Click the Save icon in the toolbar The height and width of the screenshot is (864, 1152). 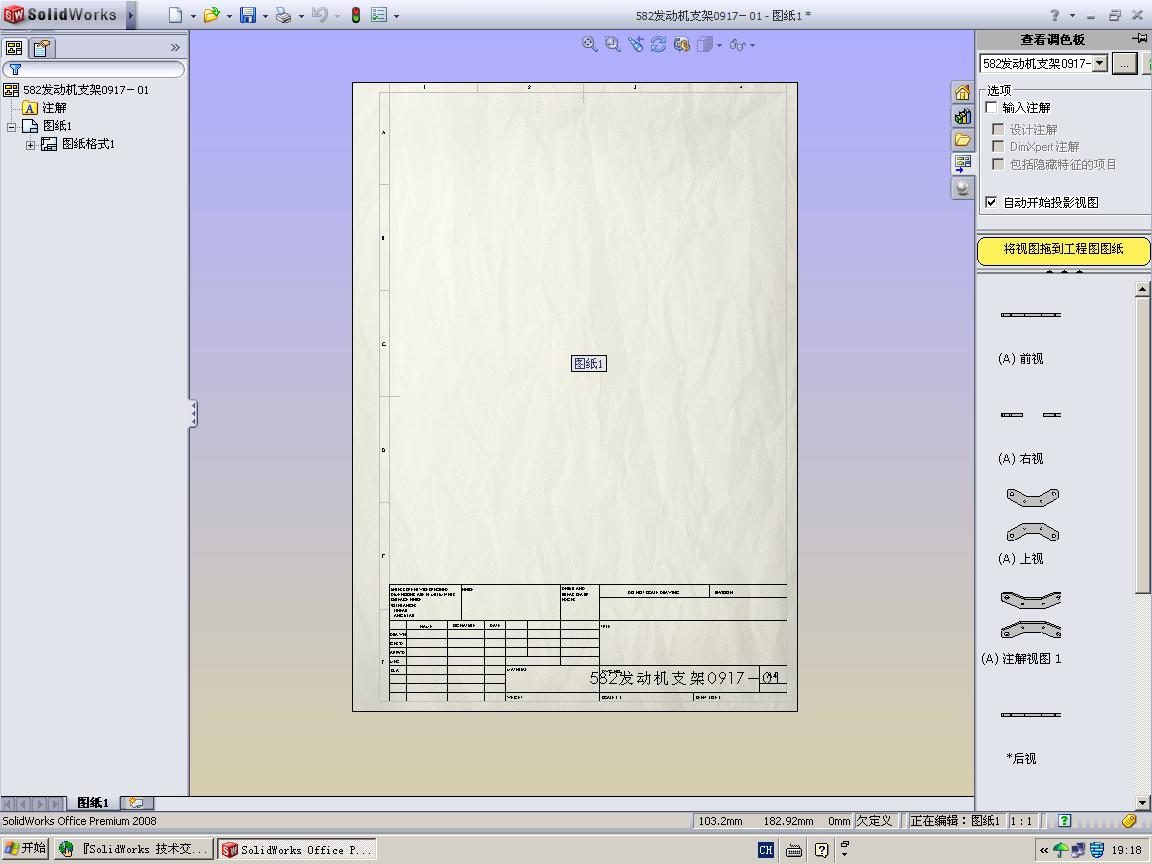pos(248,15)
